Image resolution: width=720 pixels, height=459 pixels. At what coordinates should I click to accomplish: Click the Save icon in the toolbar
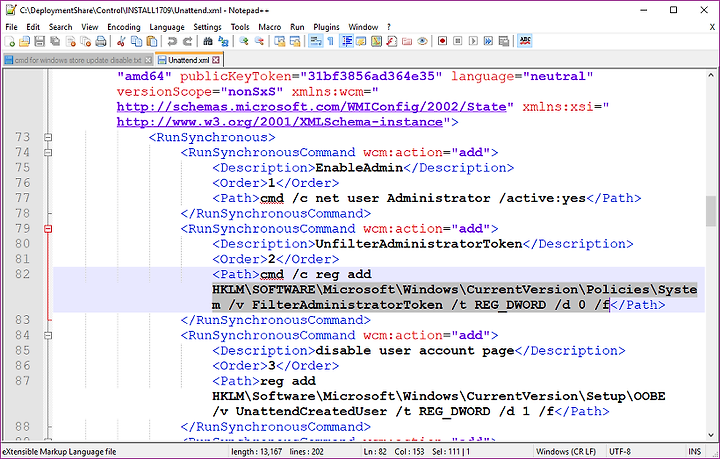(39, 42)
